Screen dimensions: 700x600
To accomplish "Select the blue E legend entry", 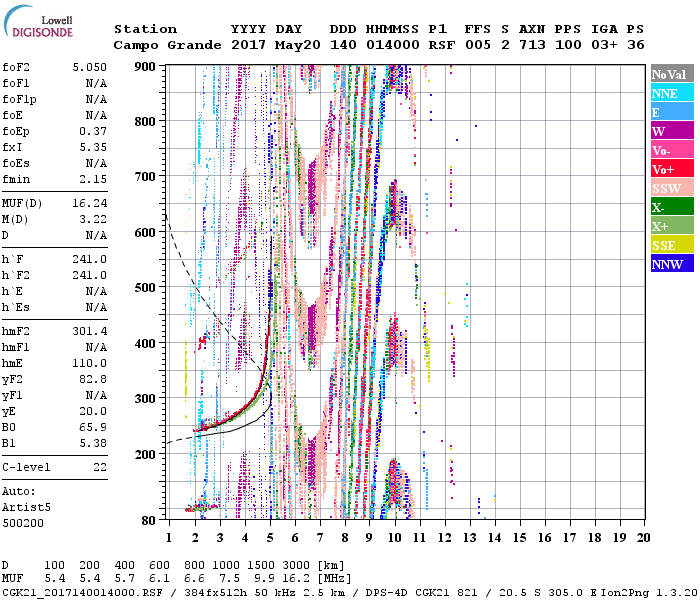I will (672, 112).
